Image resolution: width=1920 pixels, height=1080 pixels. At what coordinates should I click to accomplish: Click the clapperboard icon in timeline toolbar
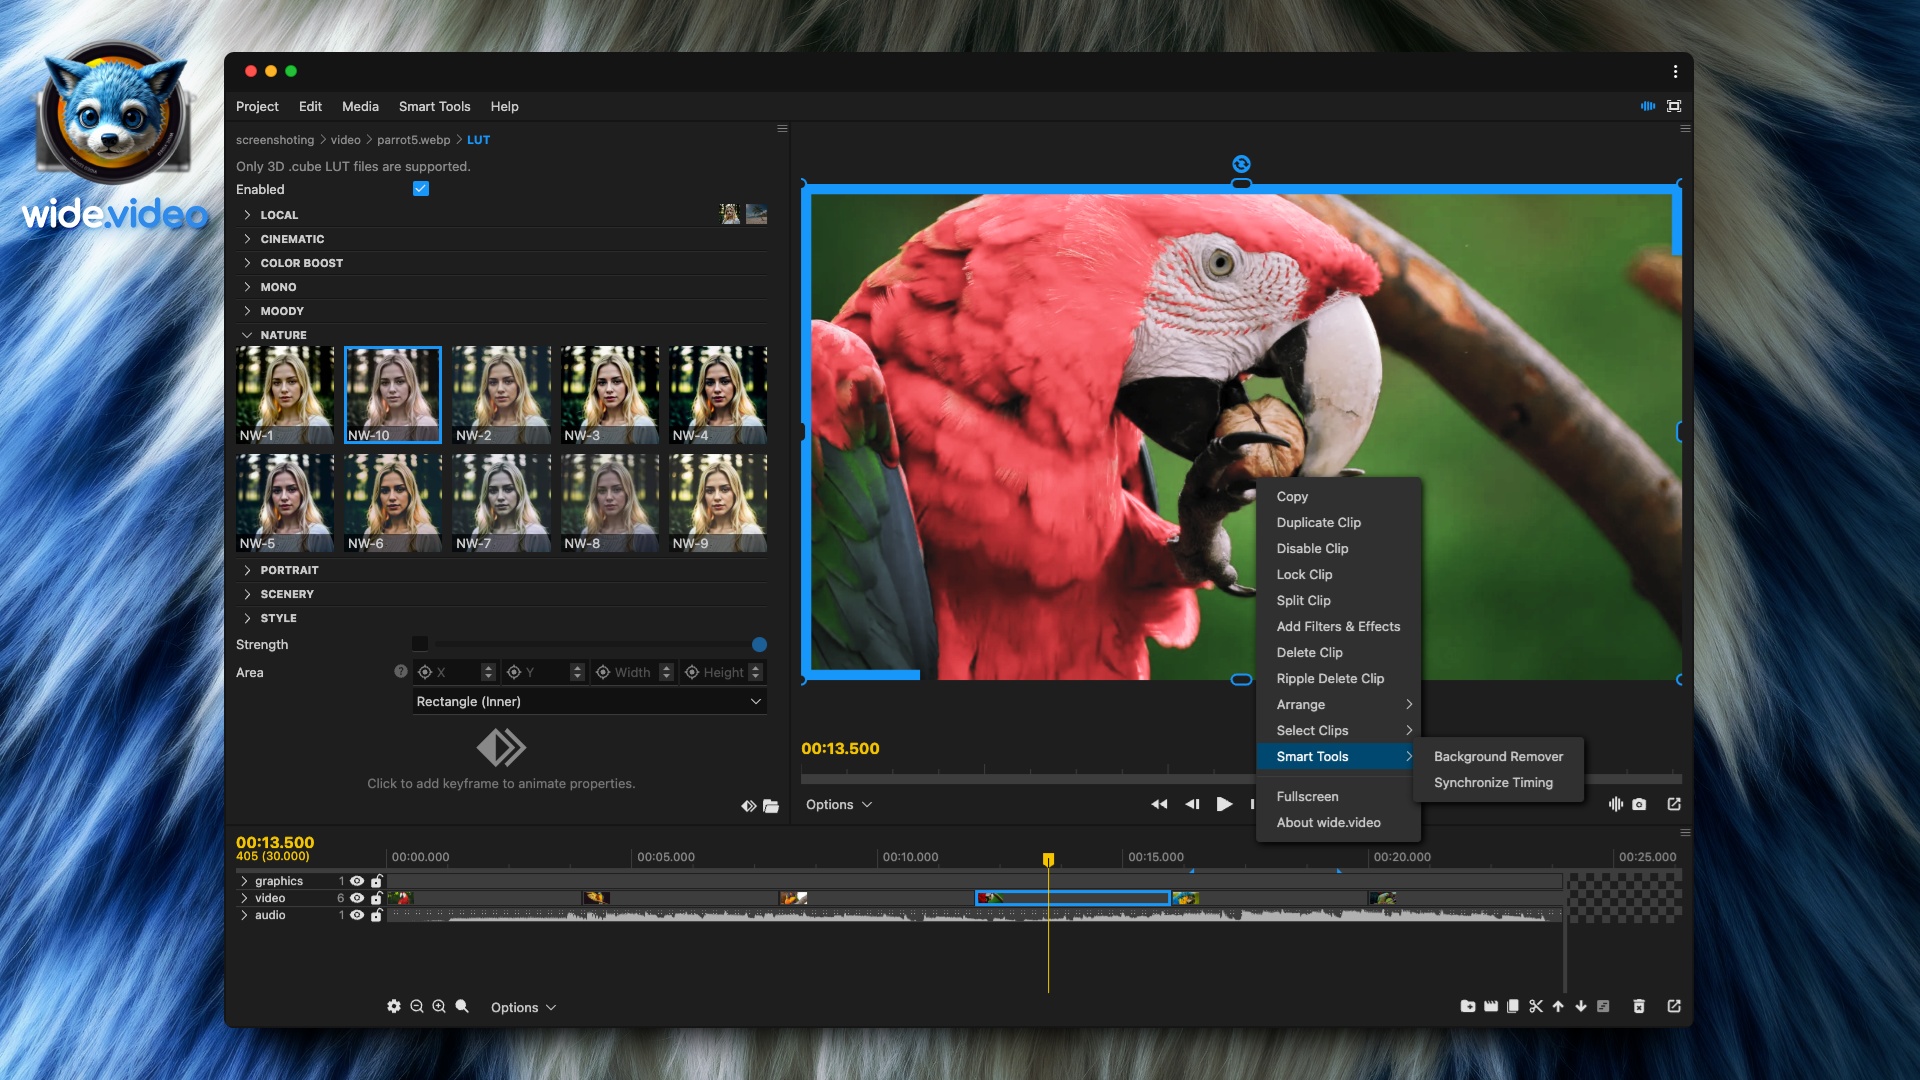1491,1006
